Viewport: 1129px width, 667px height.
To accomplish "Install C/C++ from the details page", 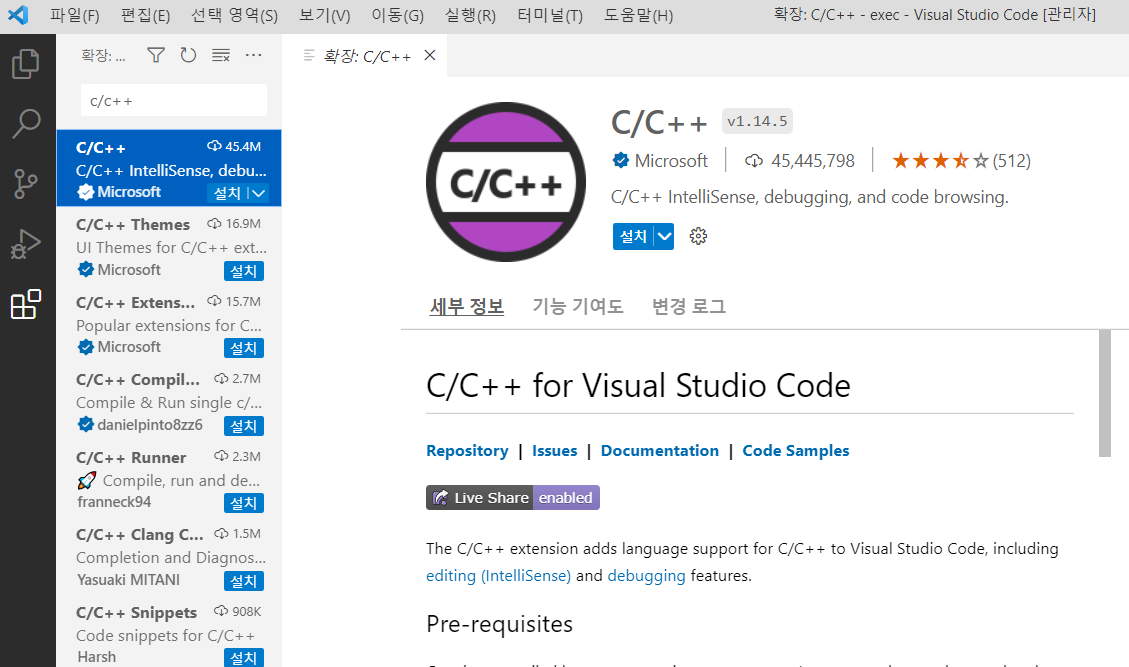I will click(x=633, y=236).
